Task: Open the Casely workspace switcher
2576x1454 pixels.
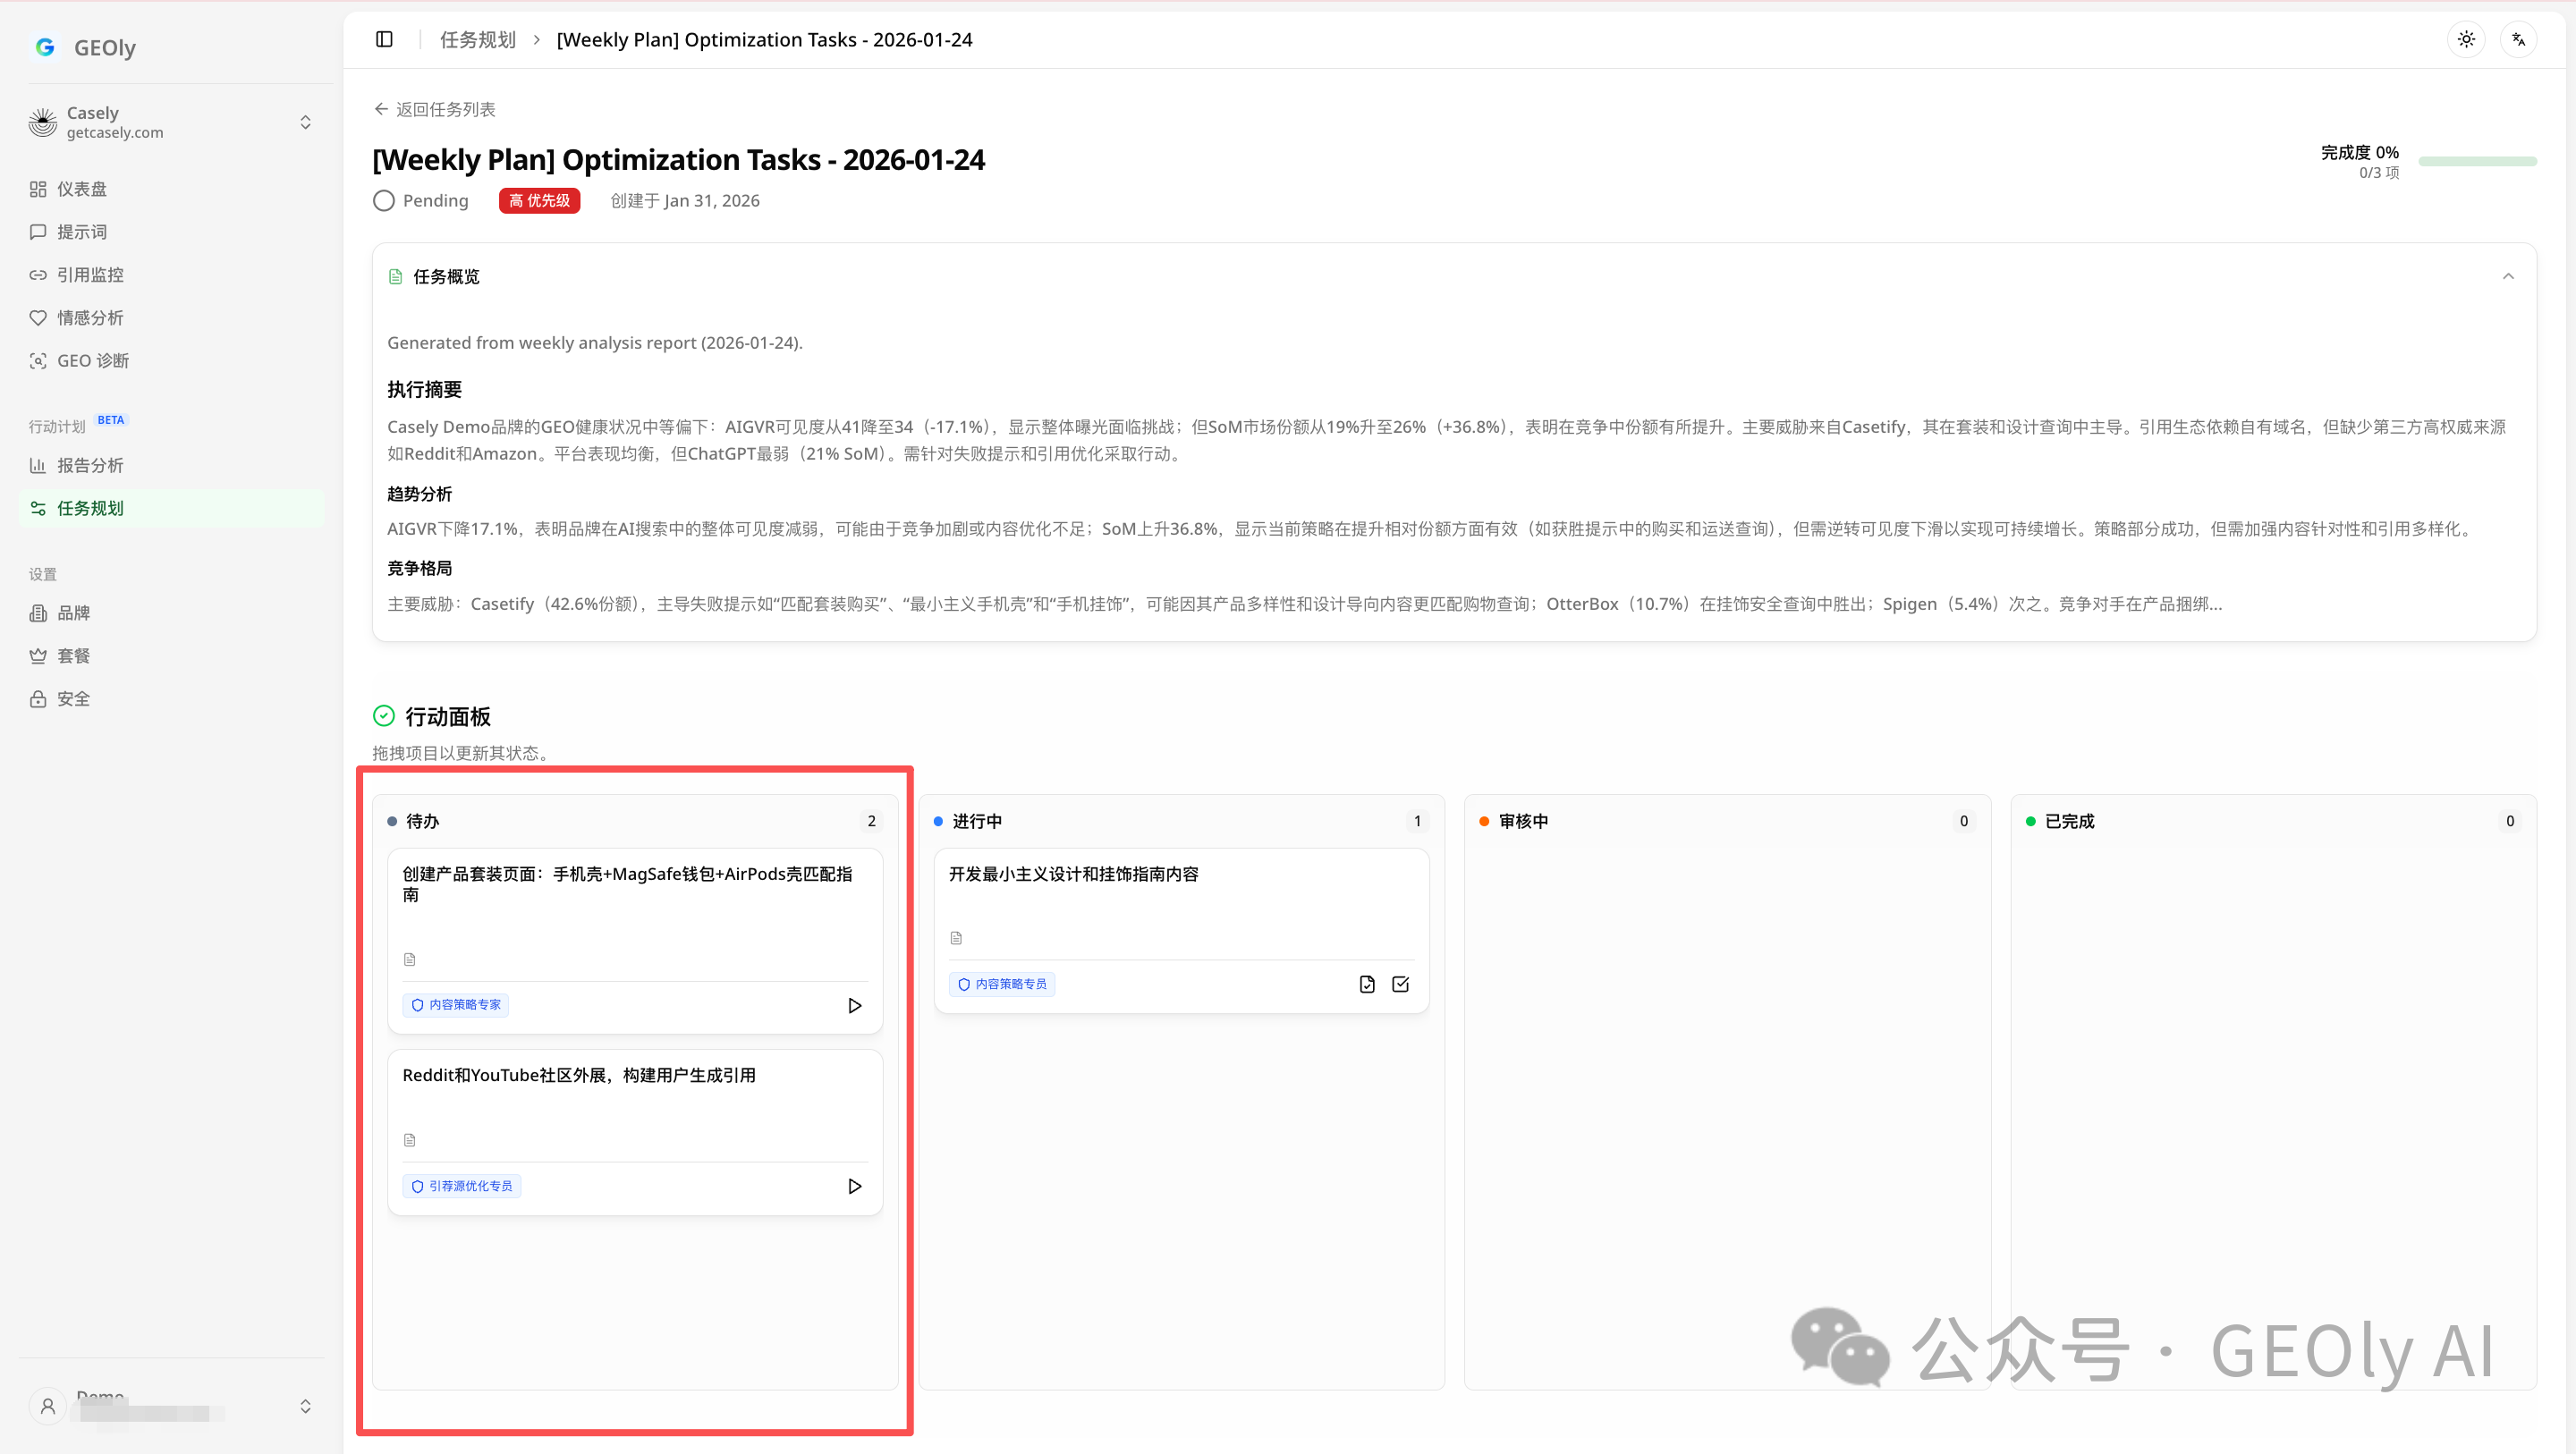Action: 172,122
